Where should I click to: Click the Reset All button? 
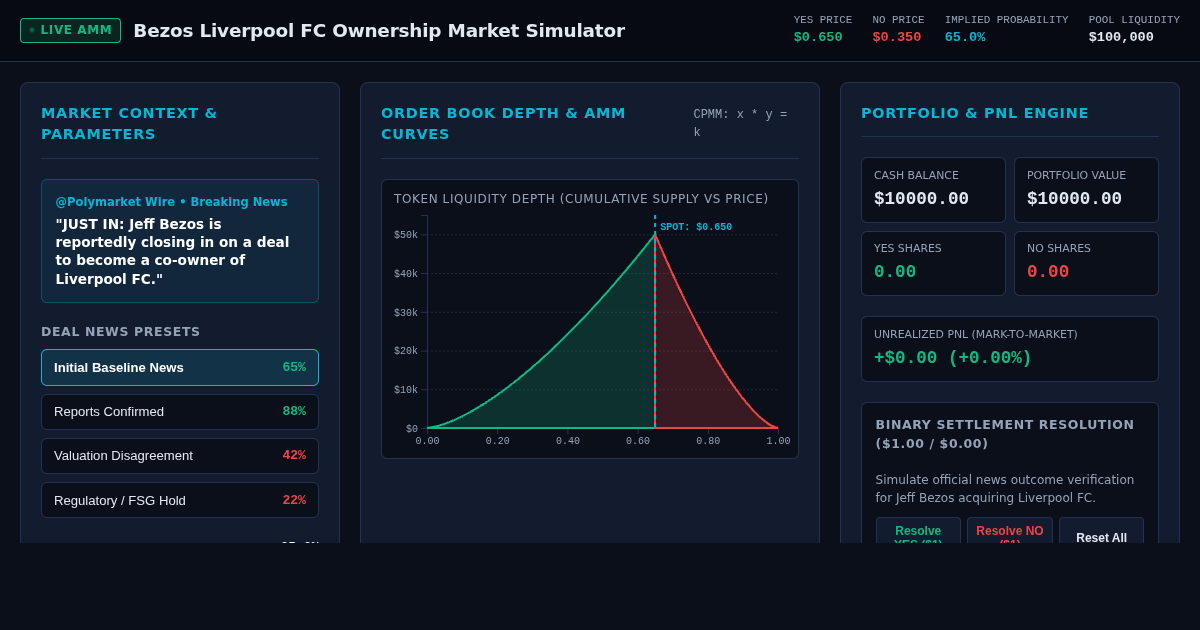point(1101,531)
